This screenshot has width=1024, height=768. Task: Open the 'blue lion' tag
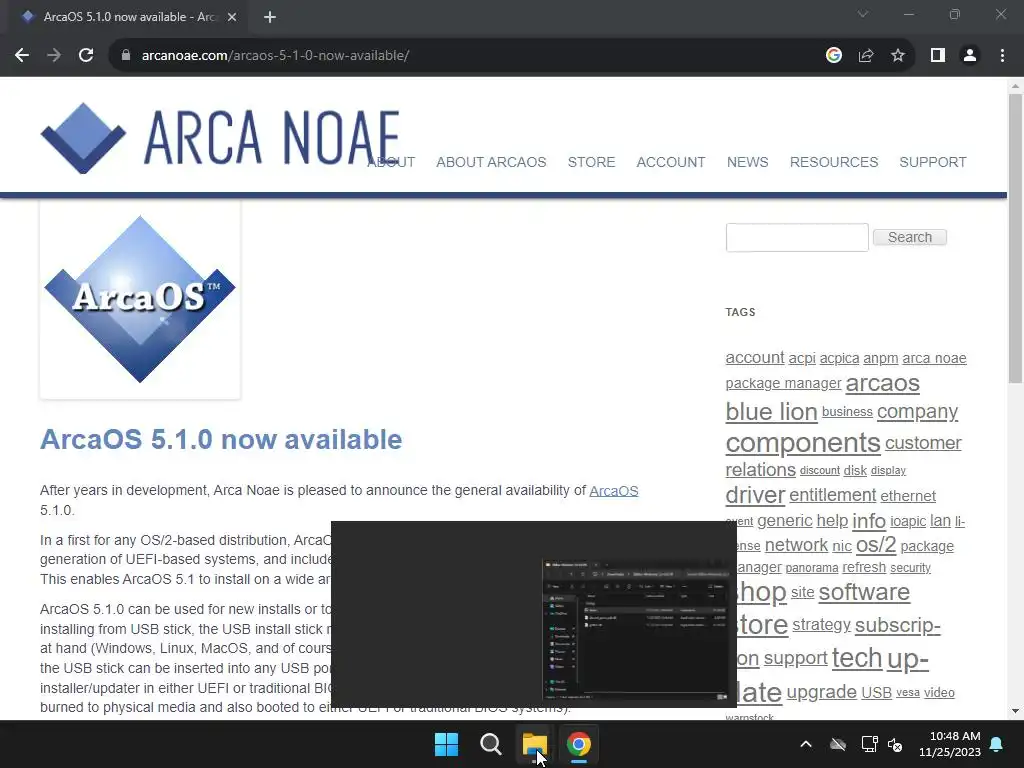pyautogui.click(x=771, y=411)
